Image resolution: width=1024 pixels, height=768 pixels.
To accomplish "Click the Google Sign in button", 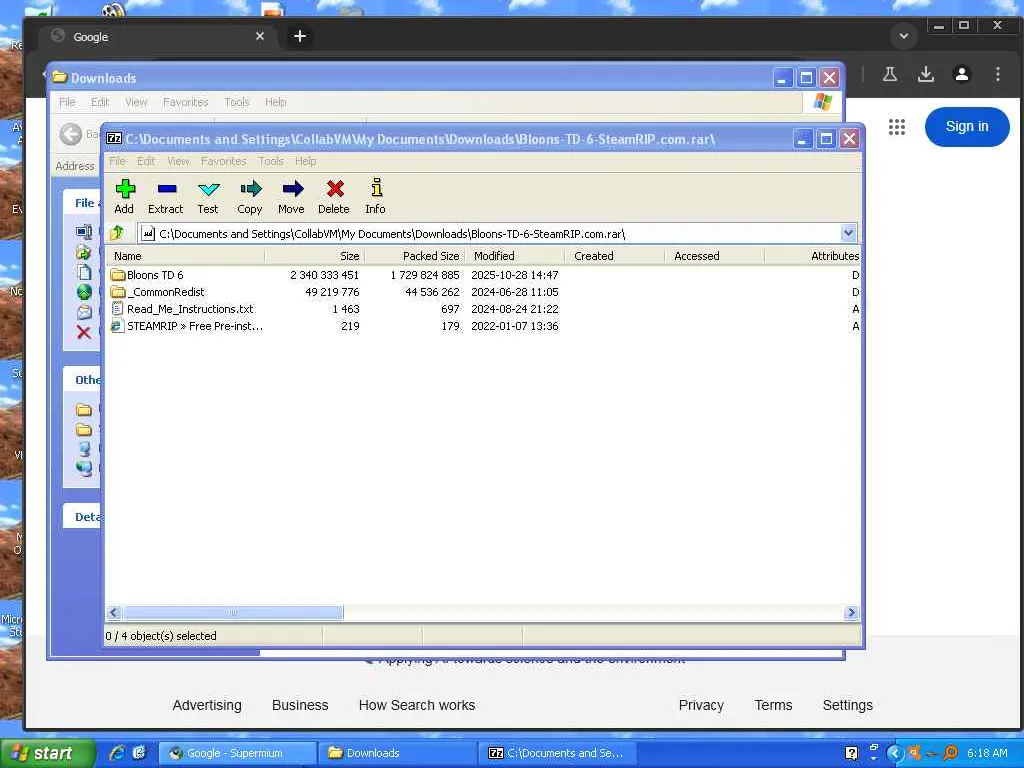I will point(967,127).
